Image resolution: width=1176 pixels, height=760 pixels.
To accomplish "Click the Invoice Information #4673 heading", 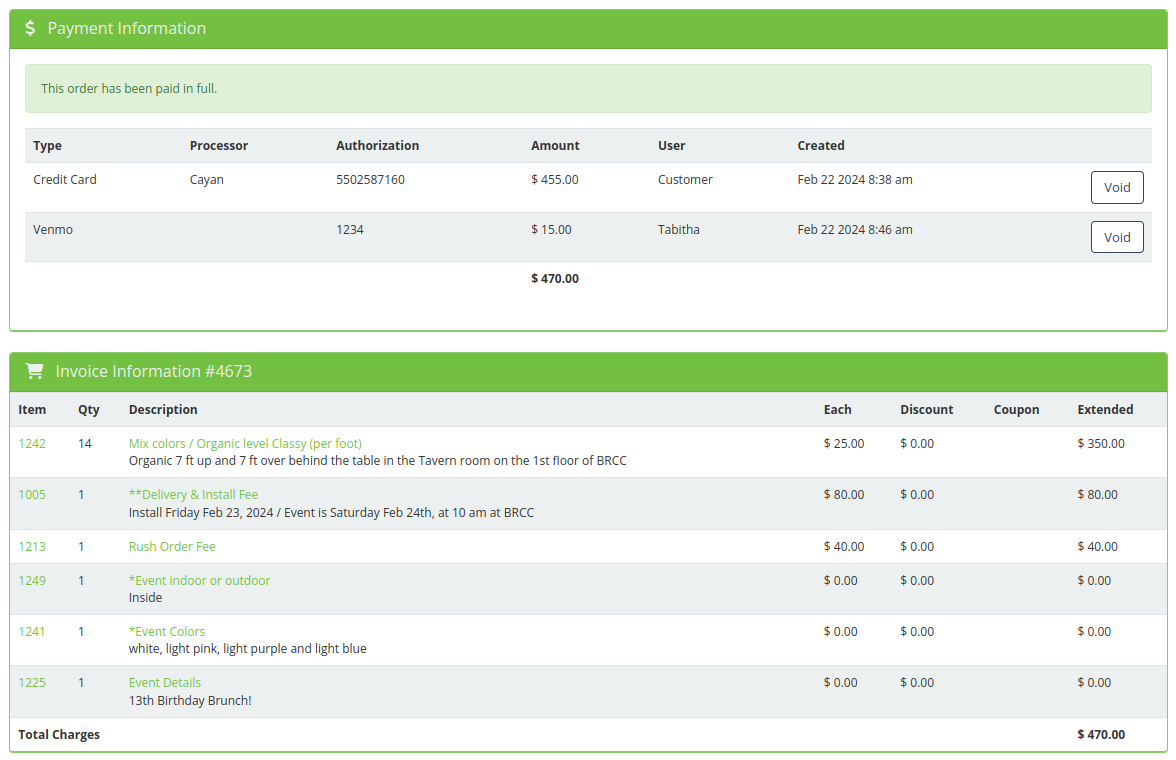I will [x=154, y=371].
